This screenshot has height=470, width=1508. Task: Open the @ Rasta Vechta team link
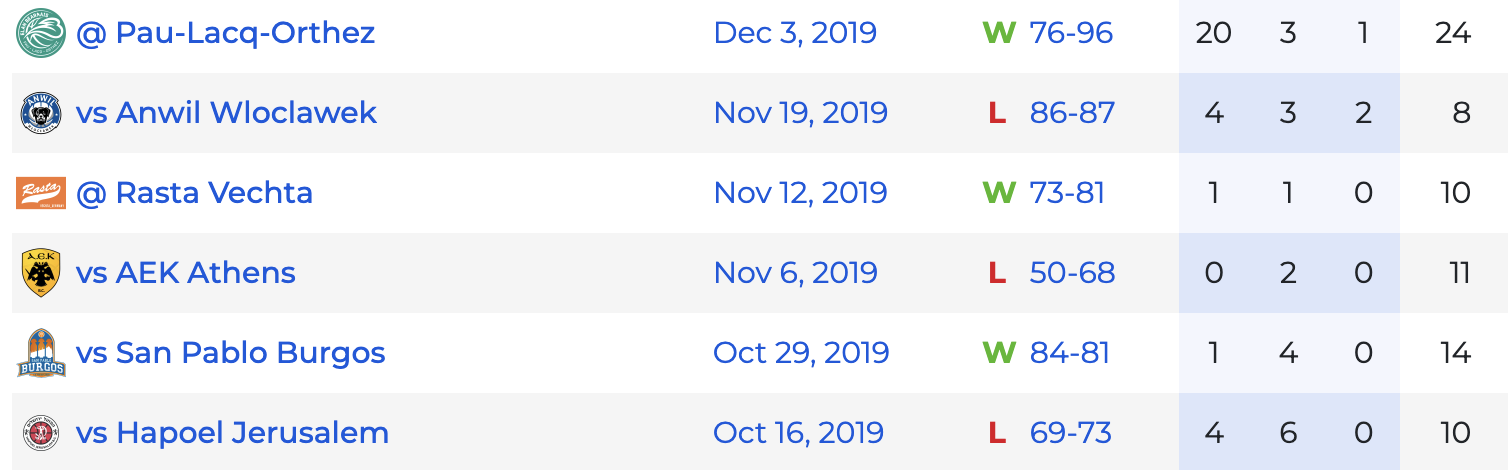click(194, 192)
